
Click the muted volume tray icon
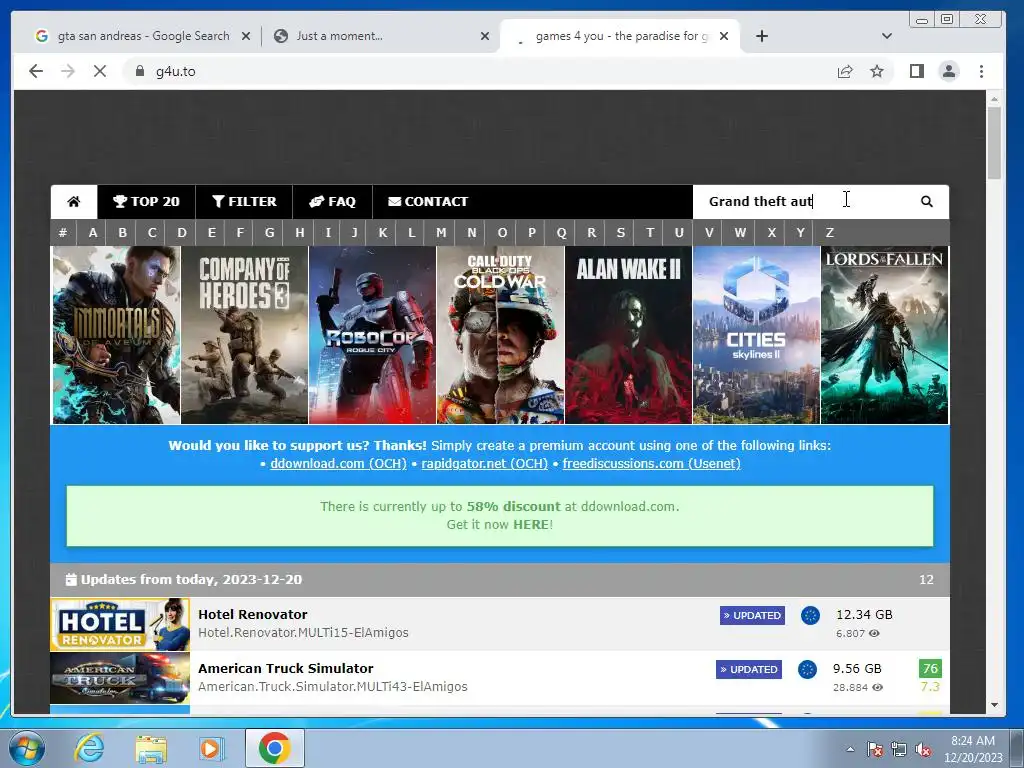coord(923,750)
